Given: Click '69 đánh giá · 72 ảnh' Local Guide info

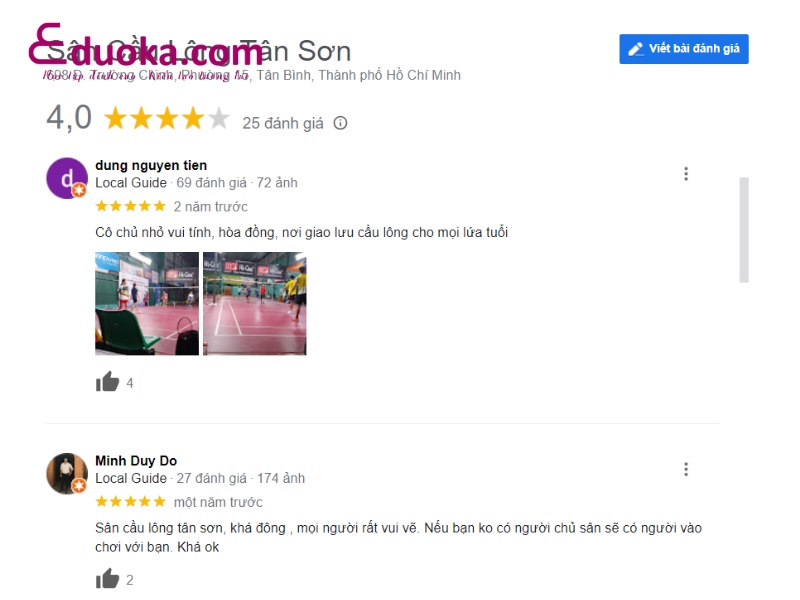Looking at the screenshot, I should tap(237, 183).
